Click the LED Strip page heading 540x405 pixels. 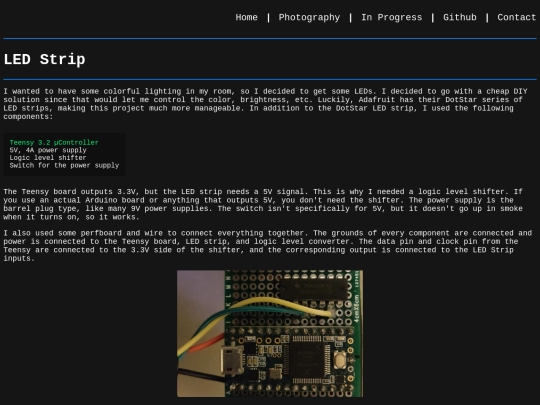pyautogui.click(x=44, y=59)
